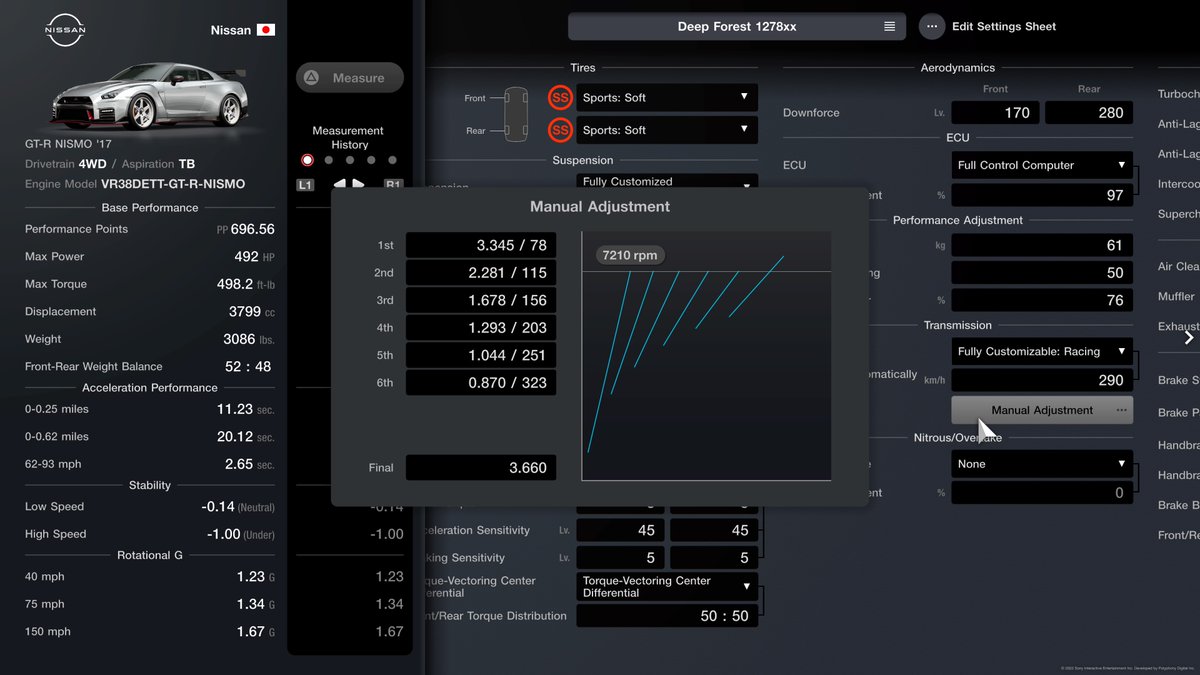Viewport: 1200px width, 675px height.
Task: Click the top speed value 290
Action: point(1042,380)
